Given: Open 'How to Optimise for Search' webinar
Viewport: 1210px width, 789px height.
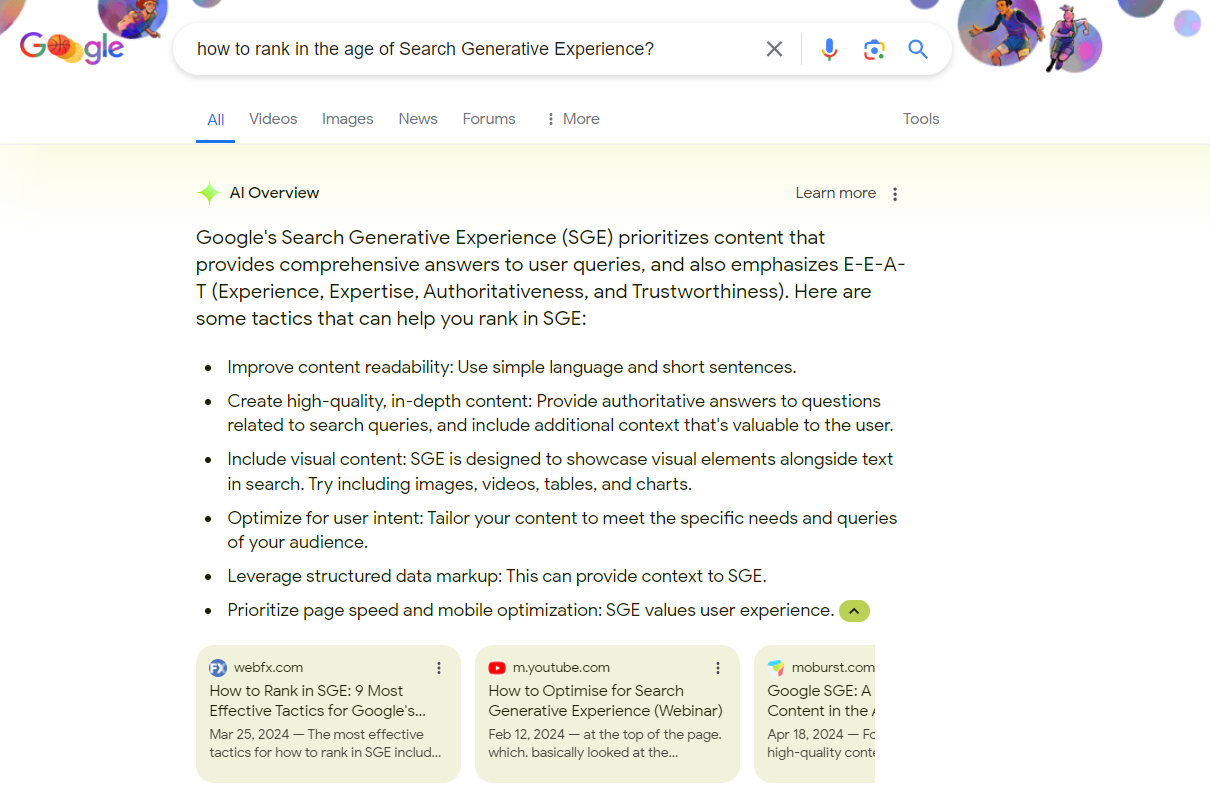Looking at the screenshot, I should click(606, 701).
